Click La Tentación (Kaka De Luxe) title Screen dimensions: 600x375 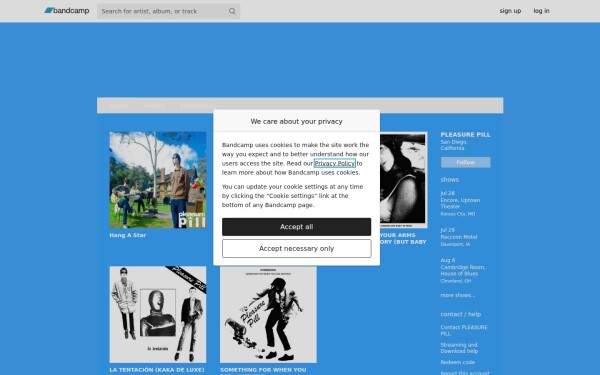[157, 370]
